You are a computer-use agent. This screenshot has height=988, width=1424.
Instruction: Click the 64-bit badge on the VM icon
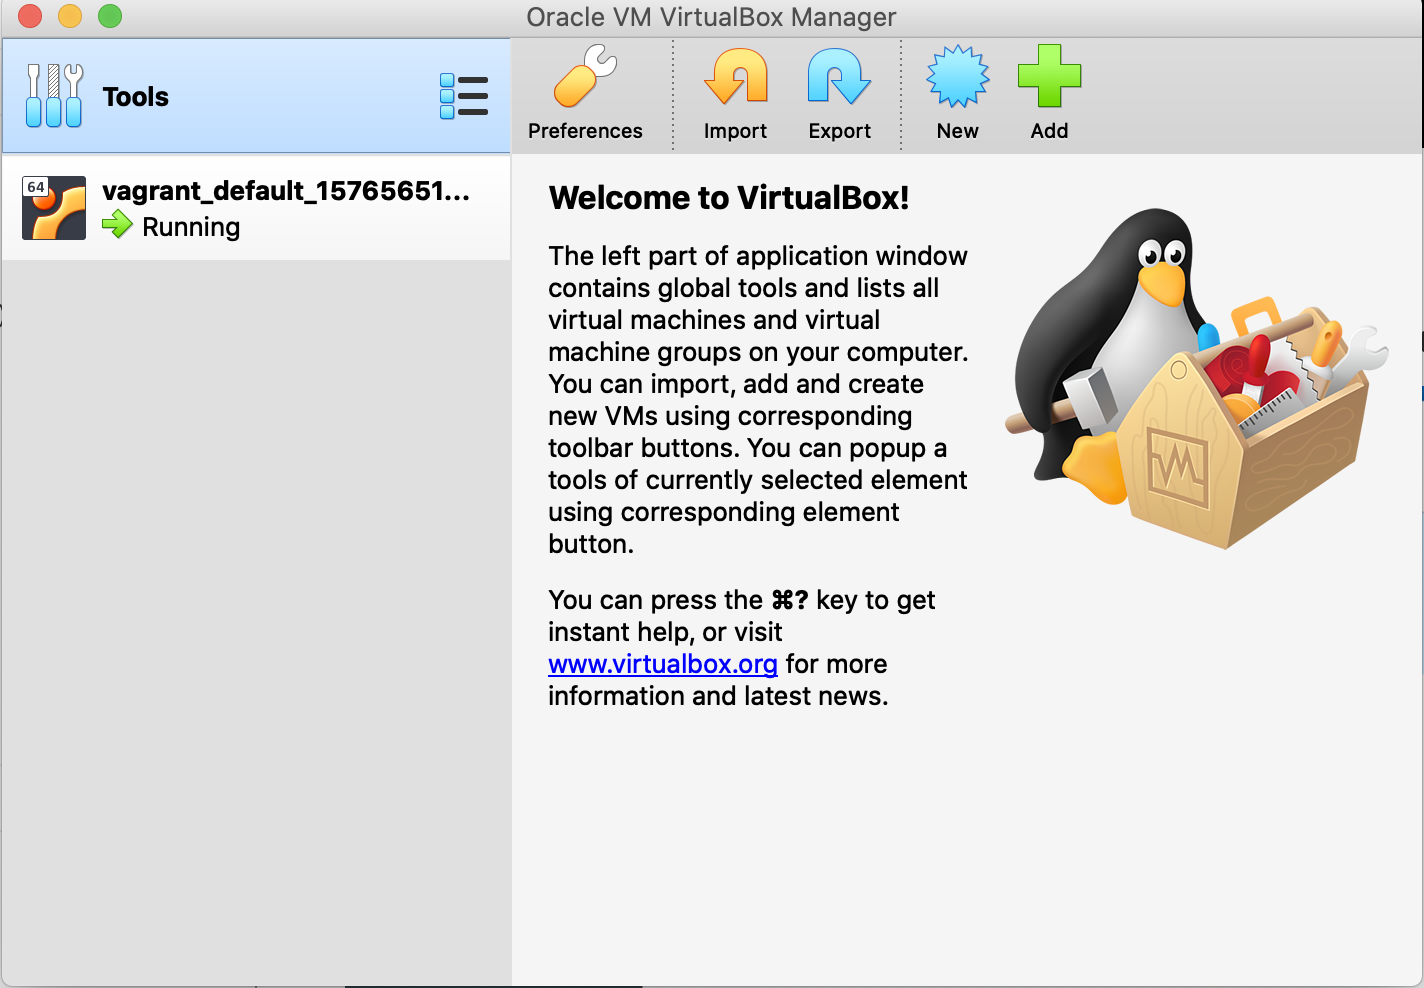tap(35, 186)
